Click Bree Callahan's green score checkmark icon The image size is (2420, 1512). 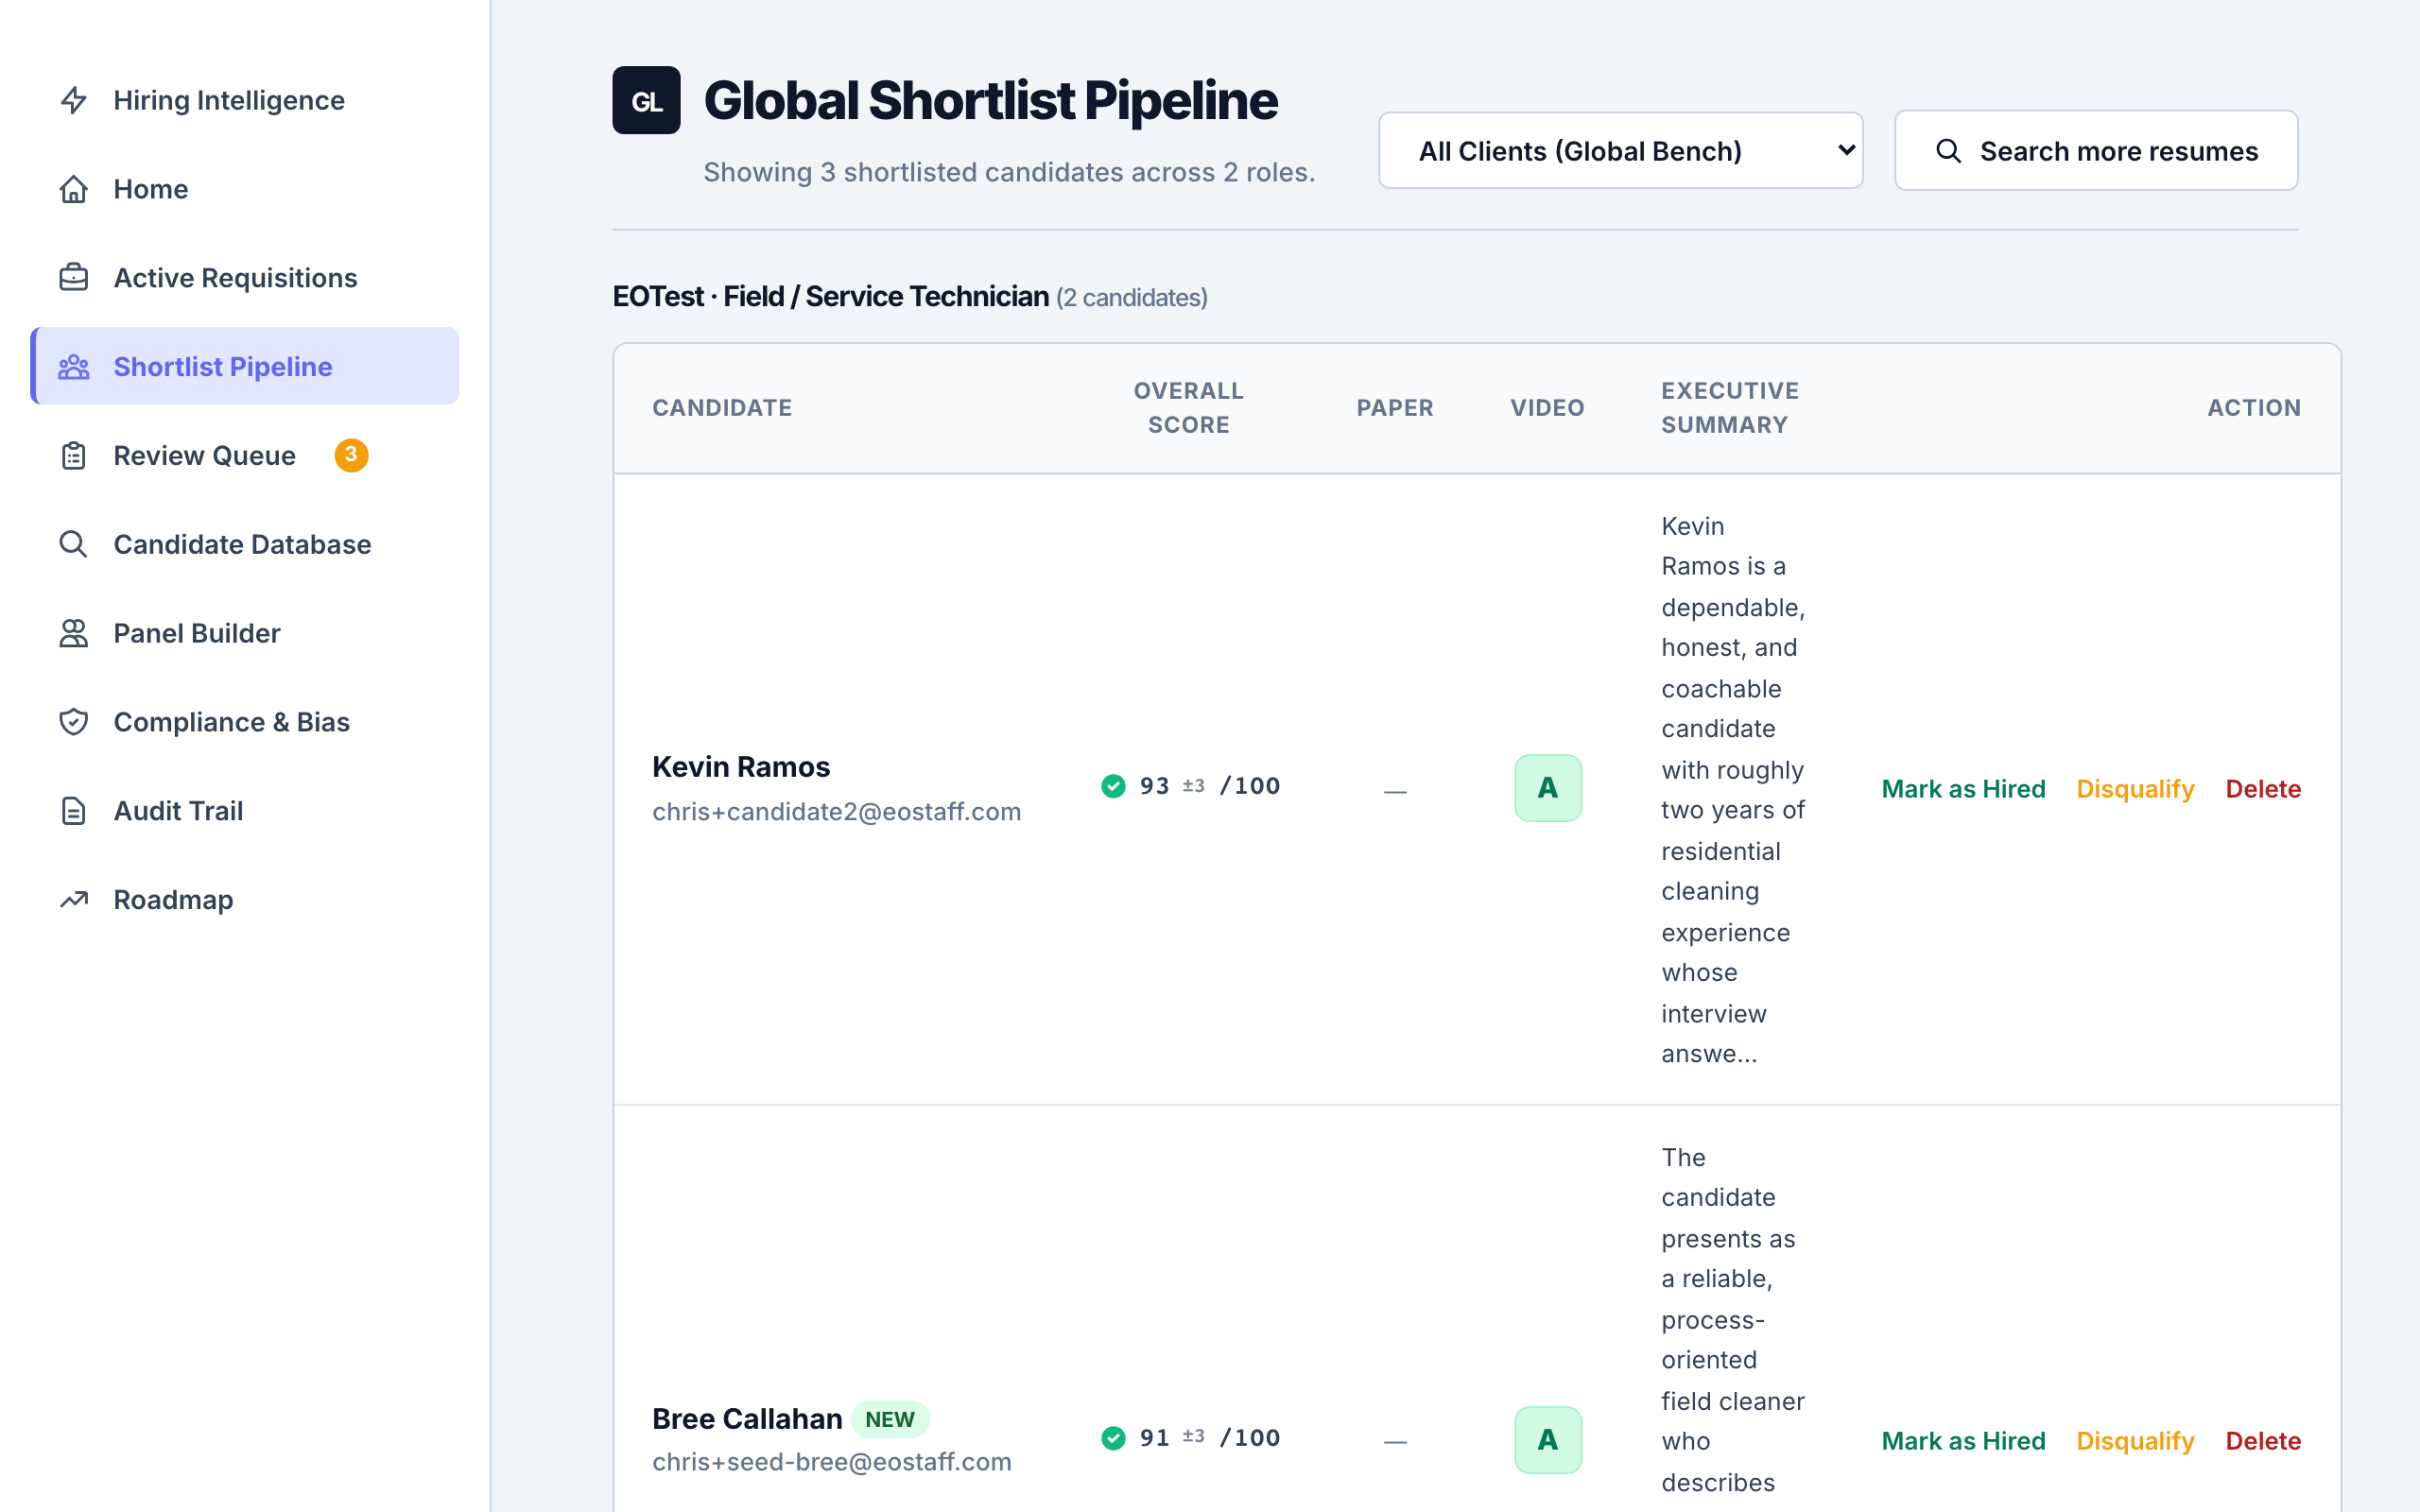[x=1113, y=1438]
